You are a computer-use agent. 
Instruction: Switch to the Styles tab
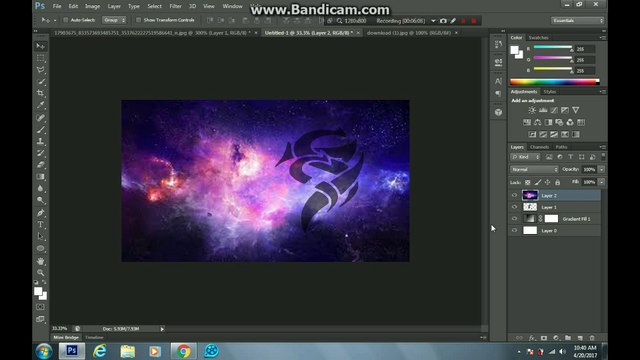coord(549,92)
